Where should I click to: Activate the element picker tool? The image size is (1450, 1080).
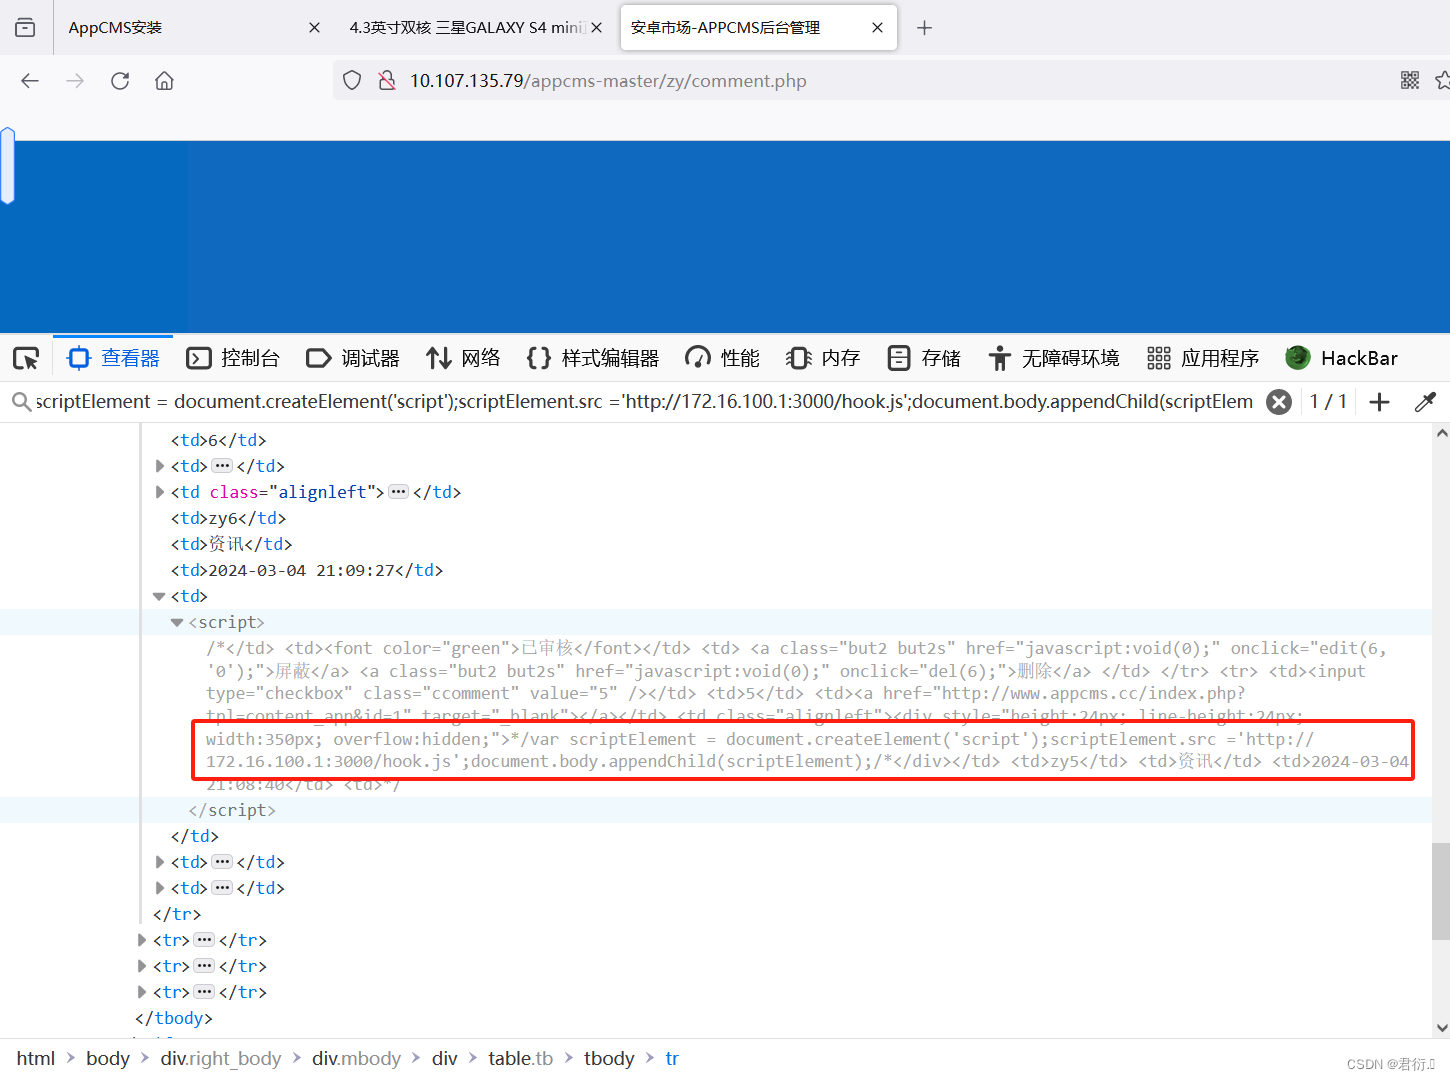(26, 358)
